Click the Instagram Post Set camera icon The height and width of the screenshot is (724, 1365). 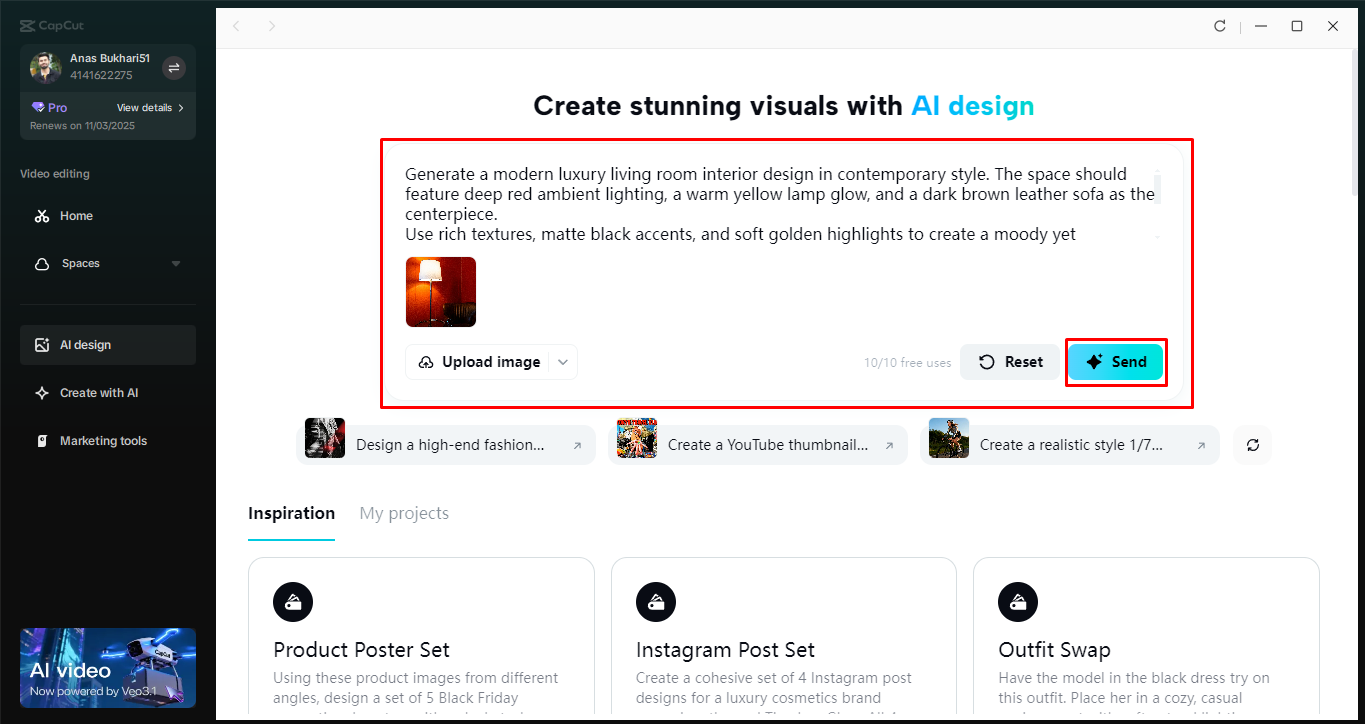pyautogui.click(x=655, y=601)
